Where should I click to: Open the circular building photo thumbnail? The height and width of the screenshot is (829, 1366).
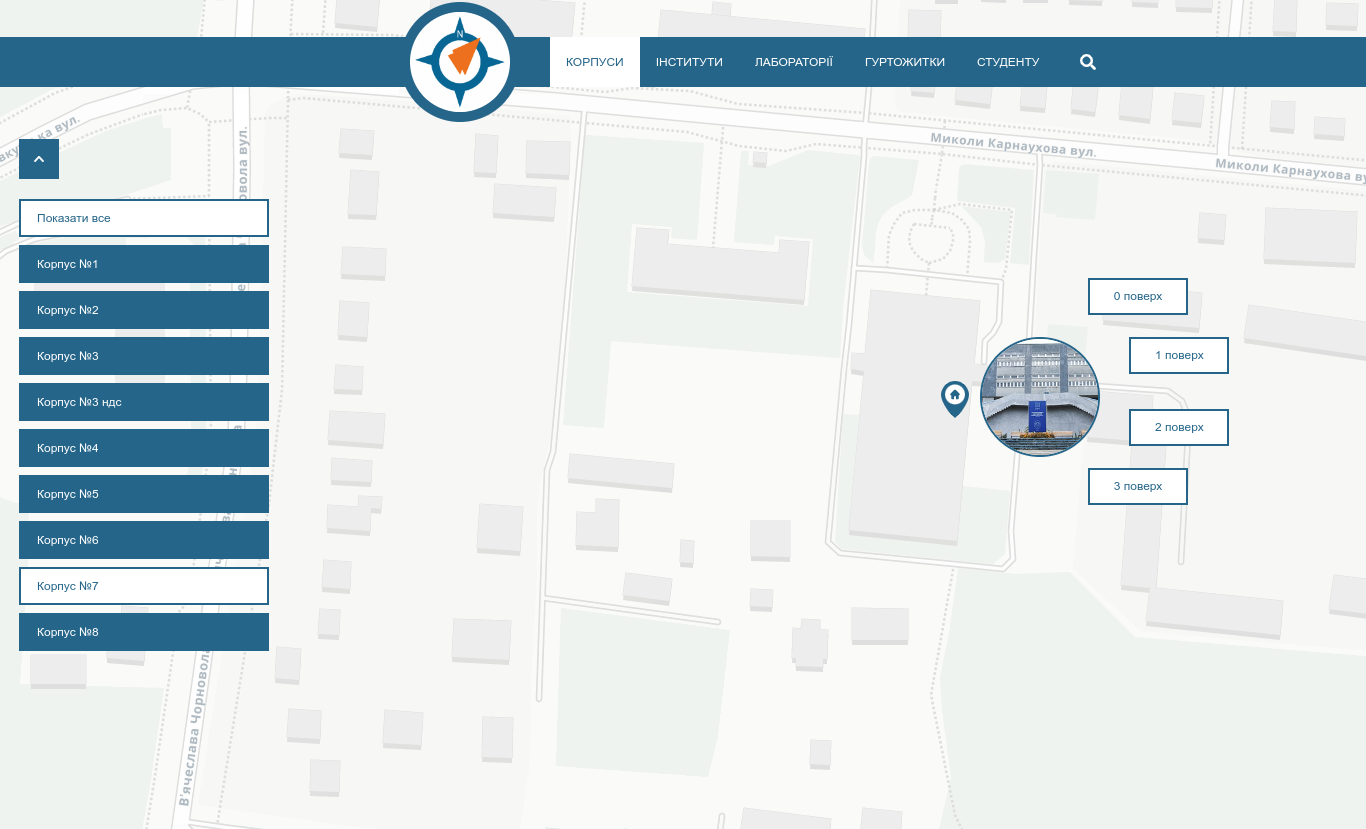[1040, 397]
